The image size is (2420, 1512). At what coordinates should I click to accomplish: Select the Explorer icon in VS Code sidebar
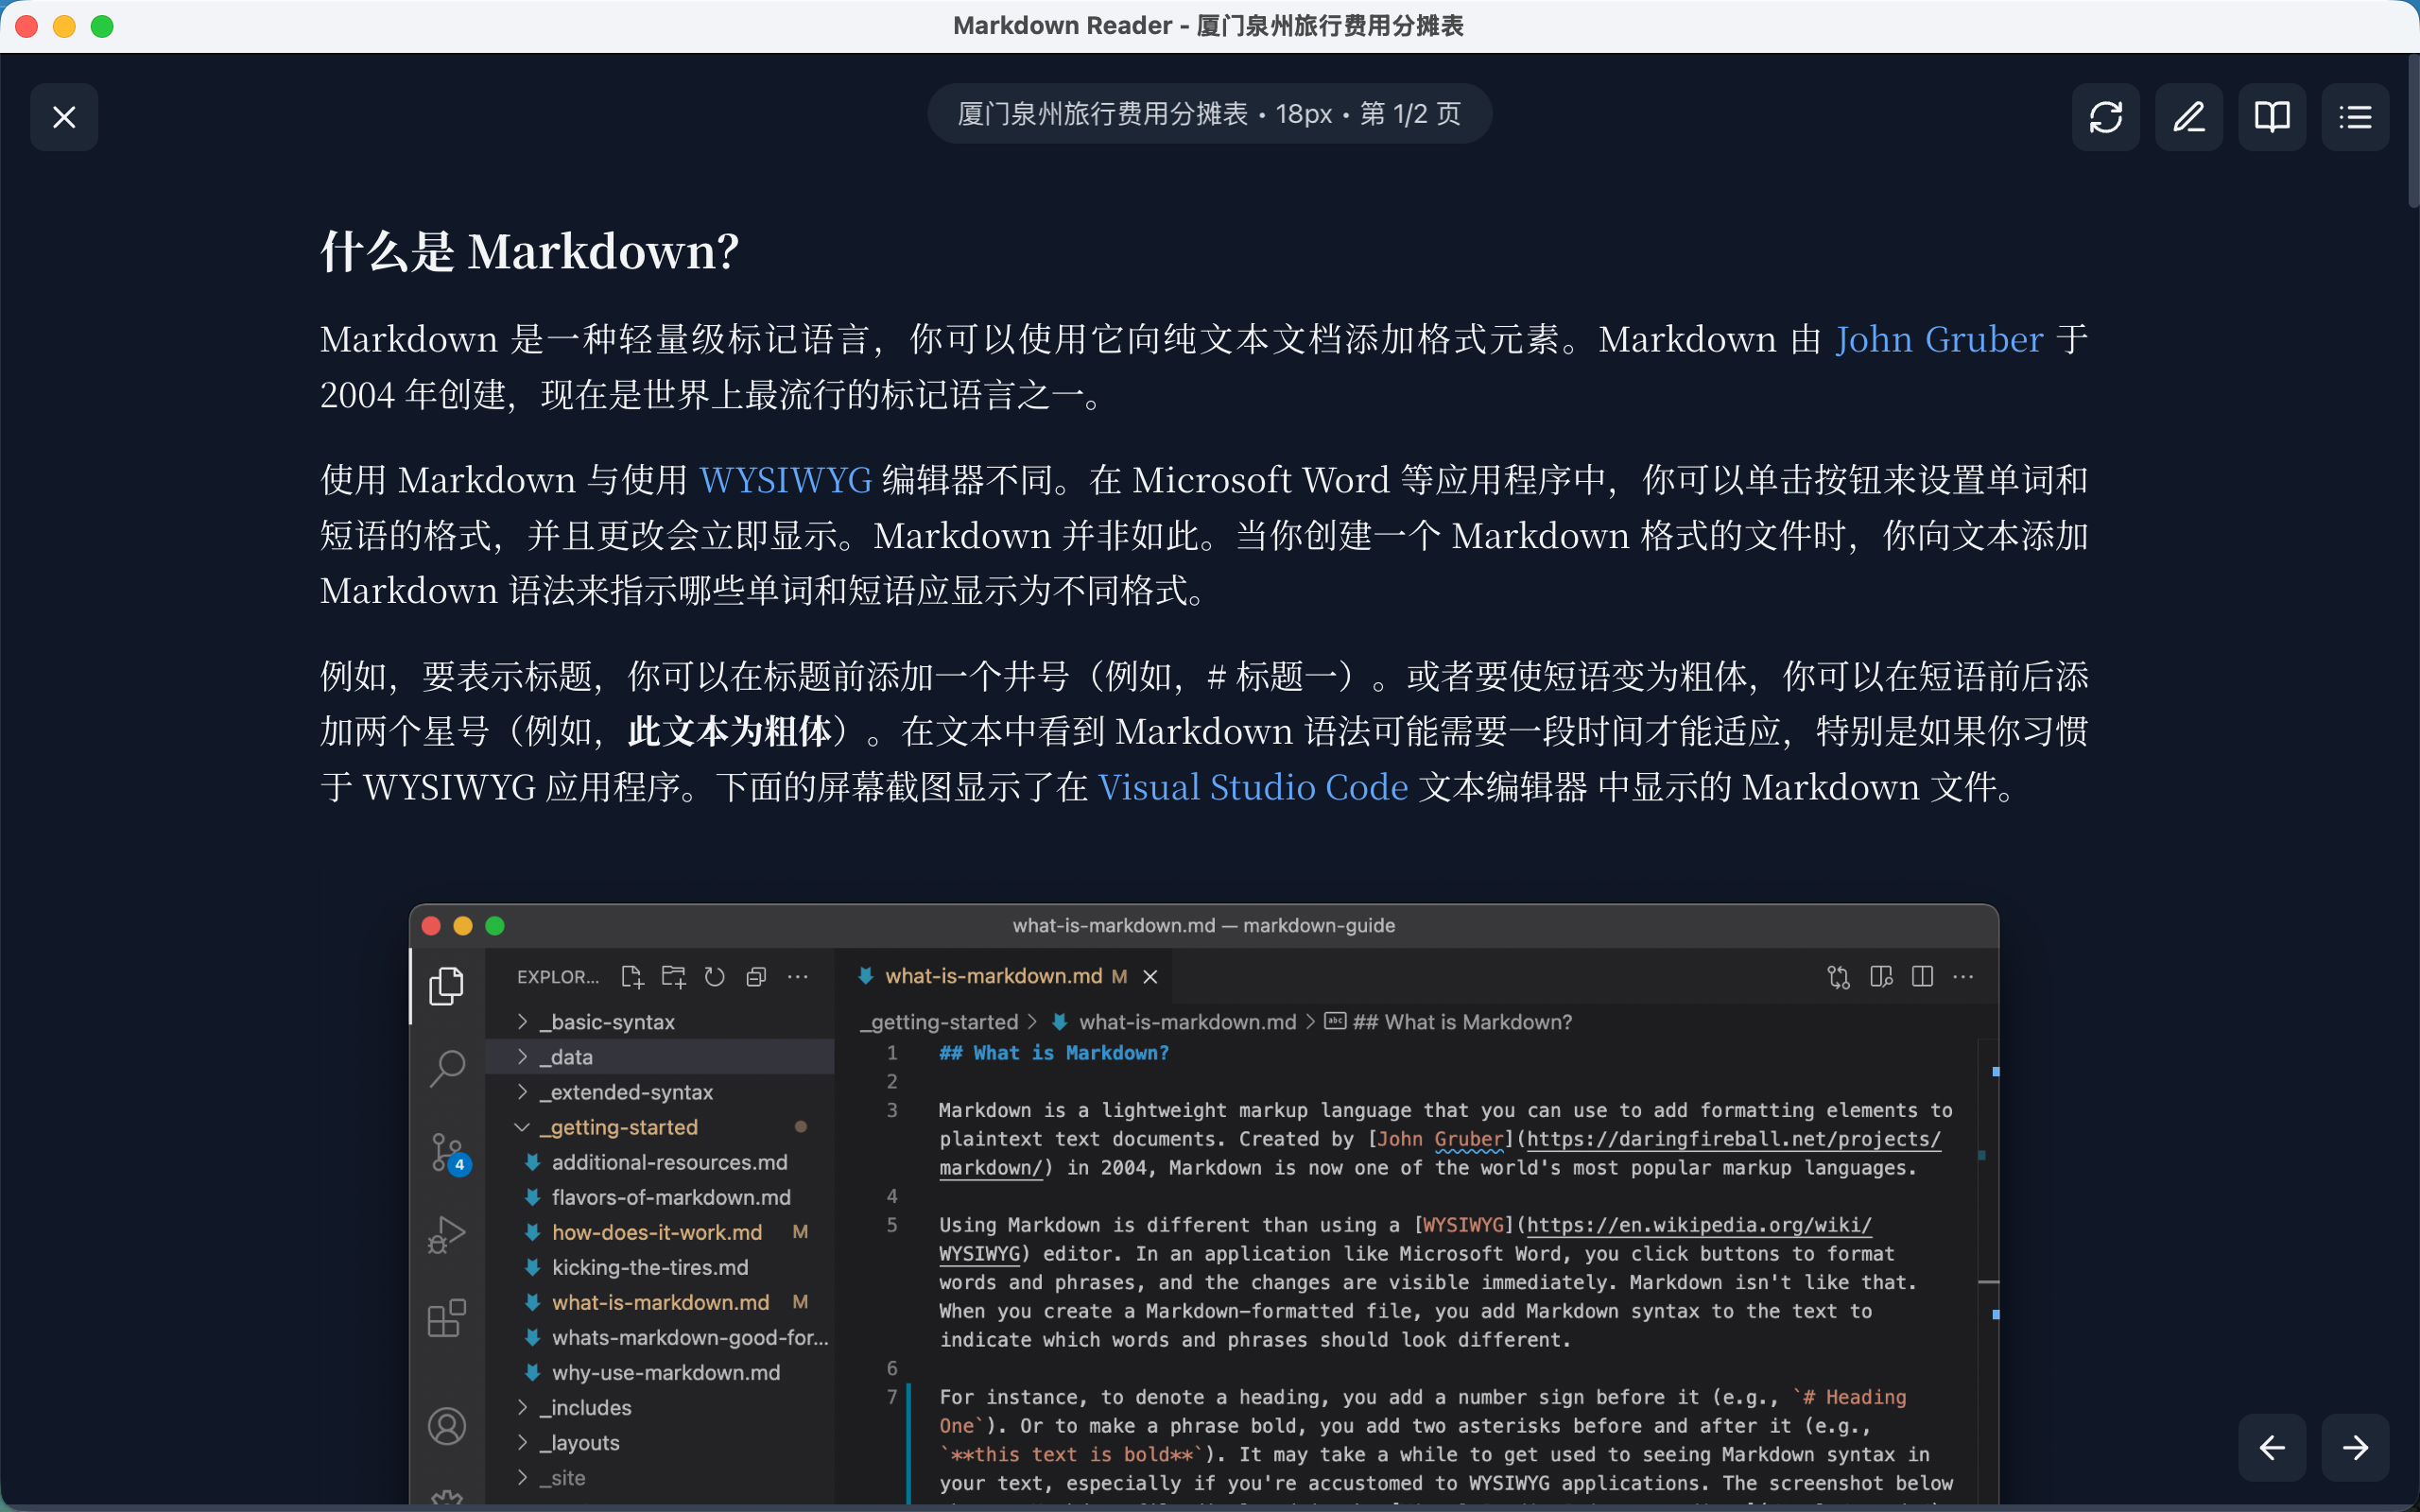pyautogui.click(x=446, y=985)
